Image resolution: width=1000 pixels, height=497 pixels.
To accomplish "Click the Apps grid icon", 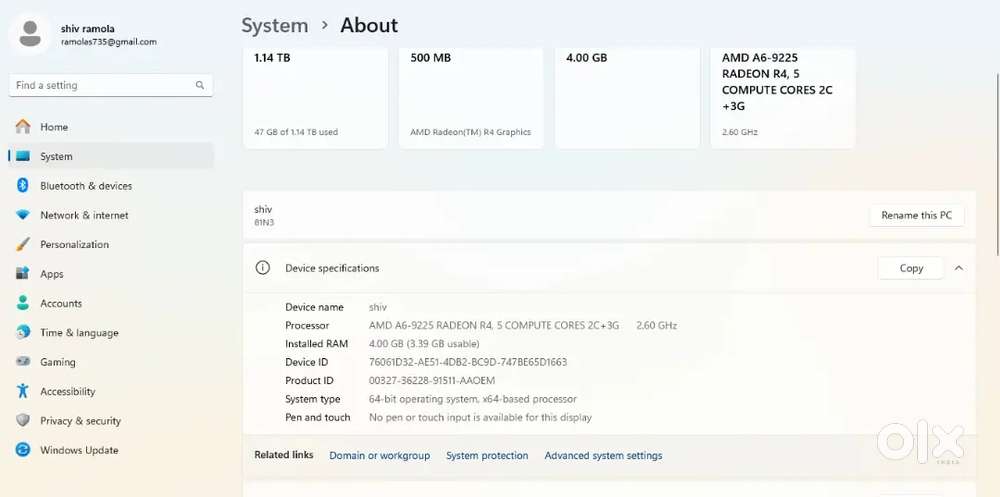I will point(23,274).
